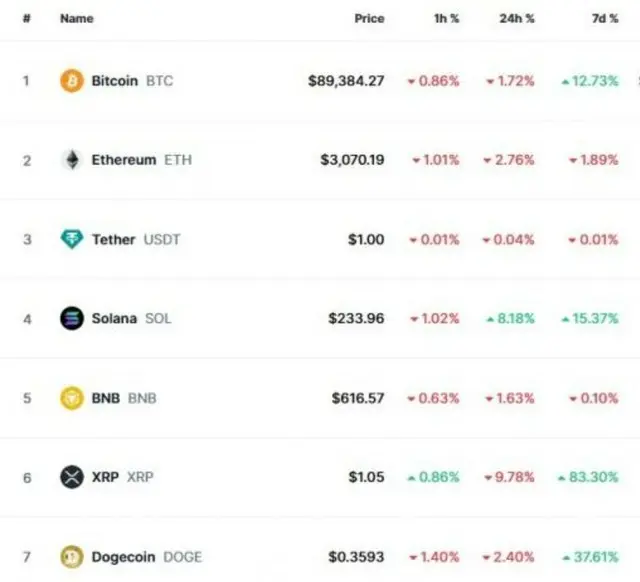Sort by rank using the # header
The image size is (640, 582).
[x=27, y=19]
